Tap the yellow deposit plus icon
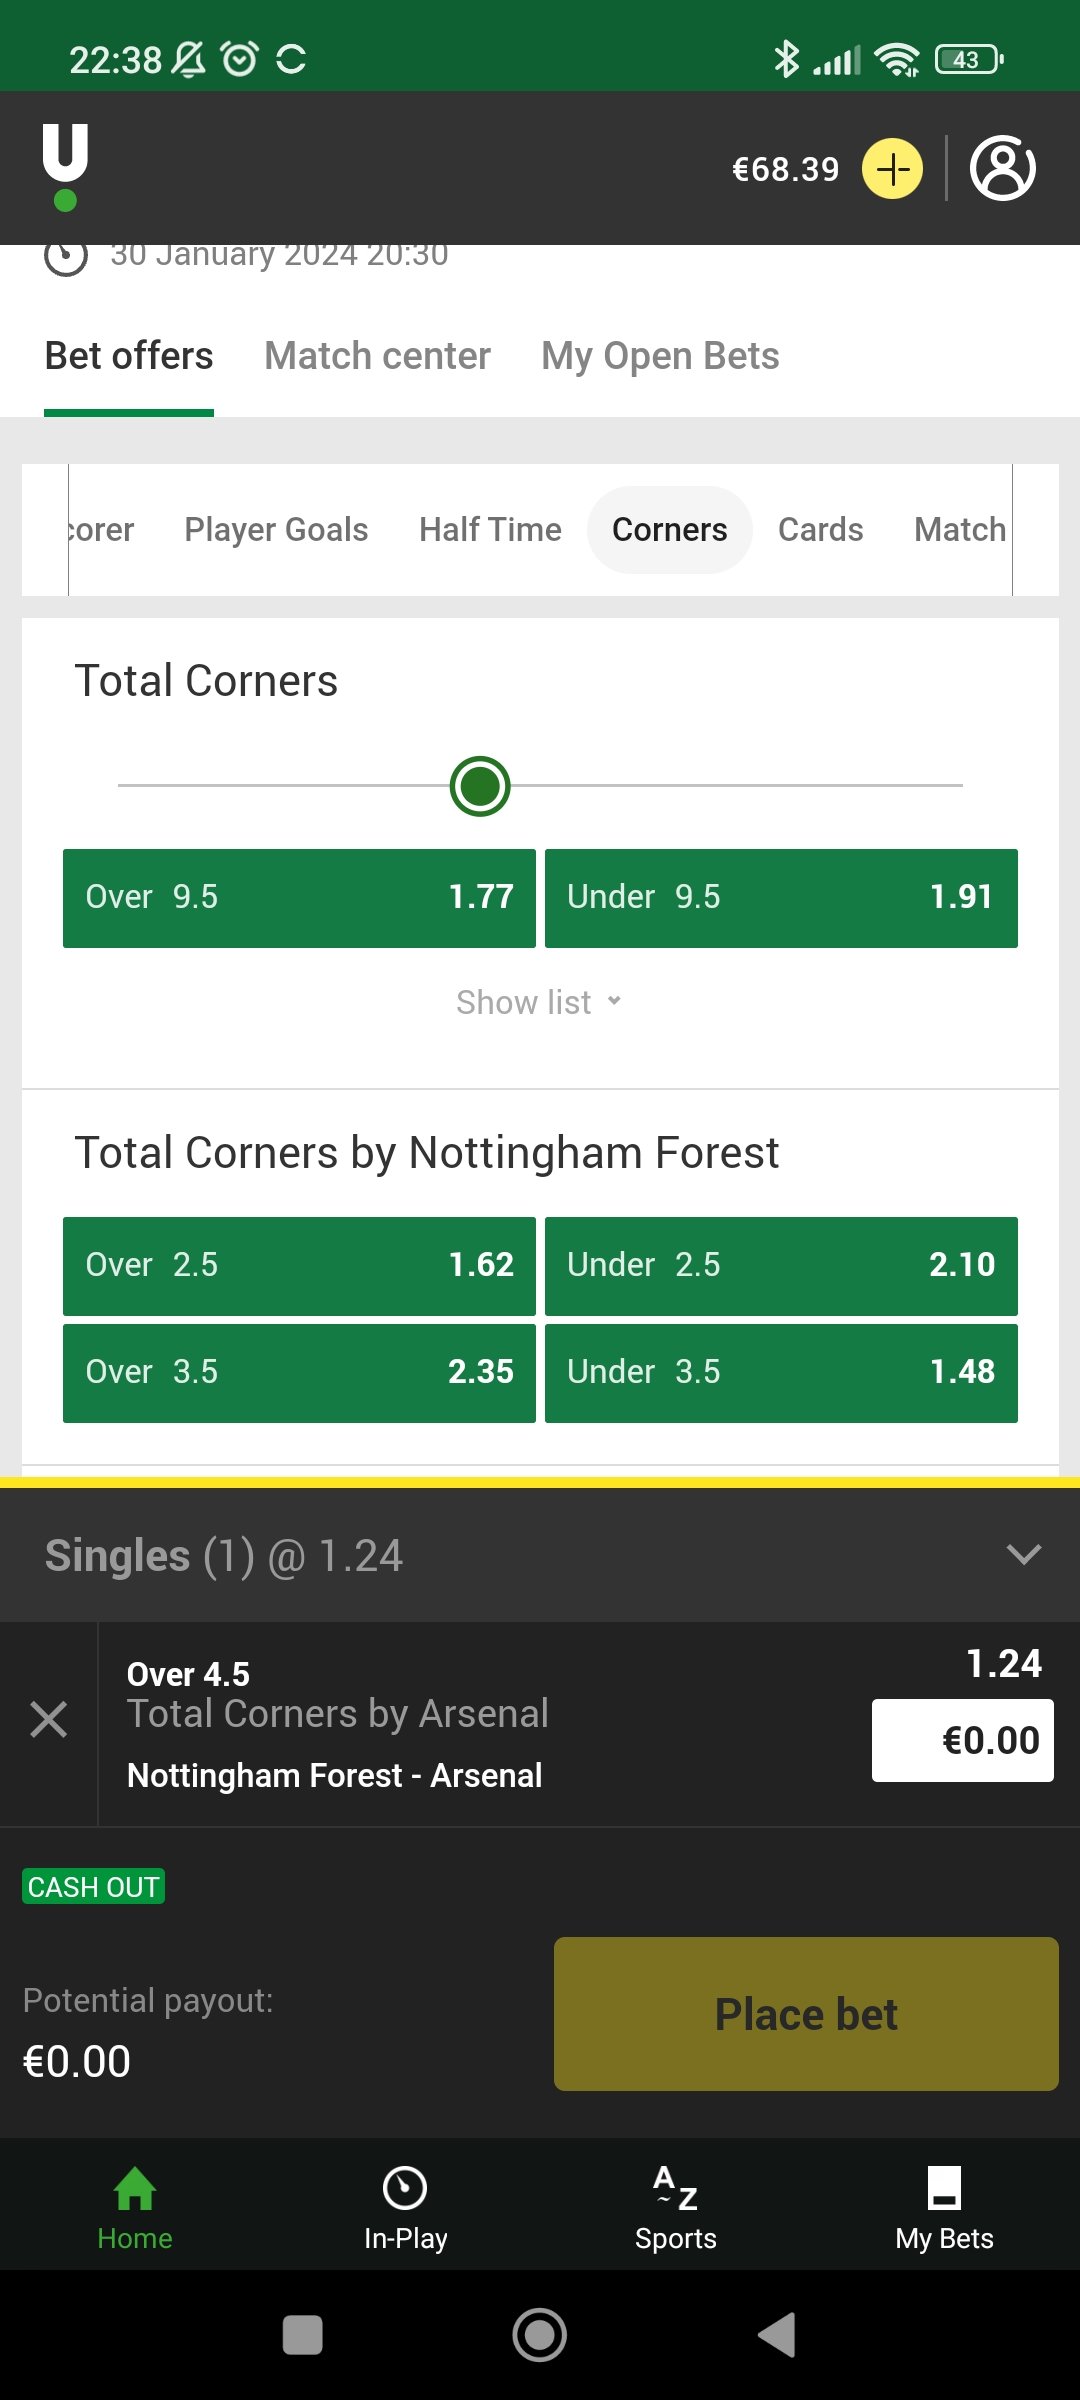The image size is (1080, 2400). pyautogui.click(x=892, y=169)
